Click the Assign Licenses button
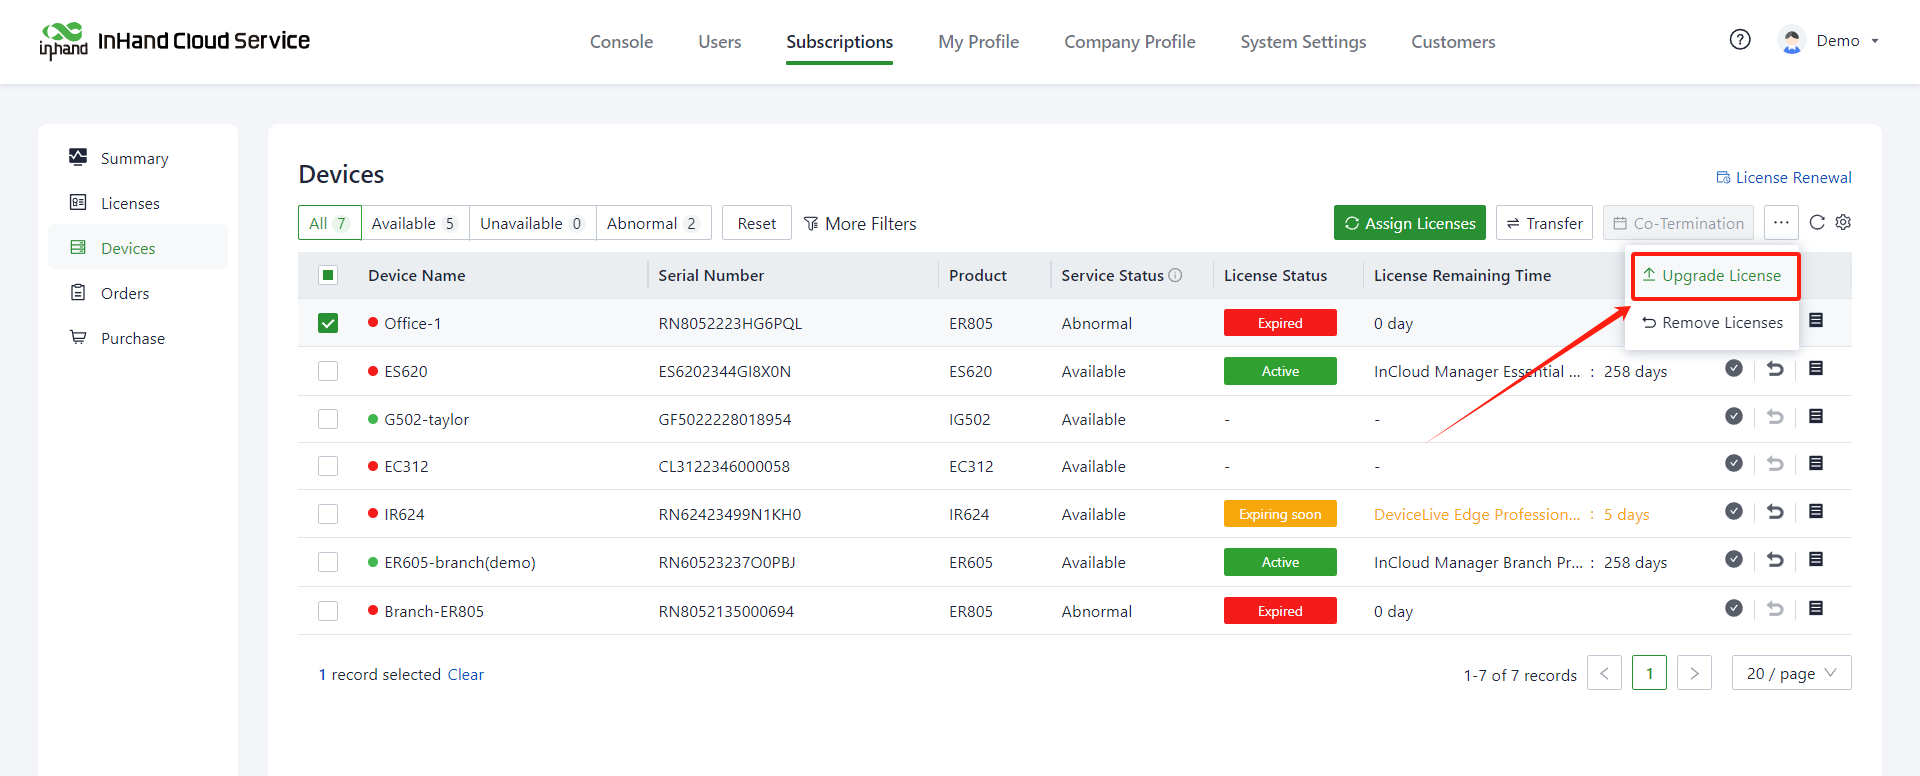 (x=1409, y=223)
